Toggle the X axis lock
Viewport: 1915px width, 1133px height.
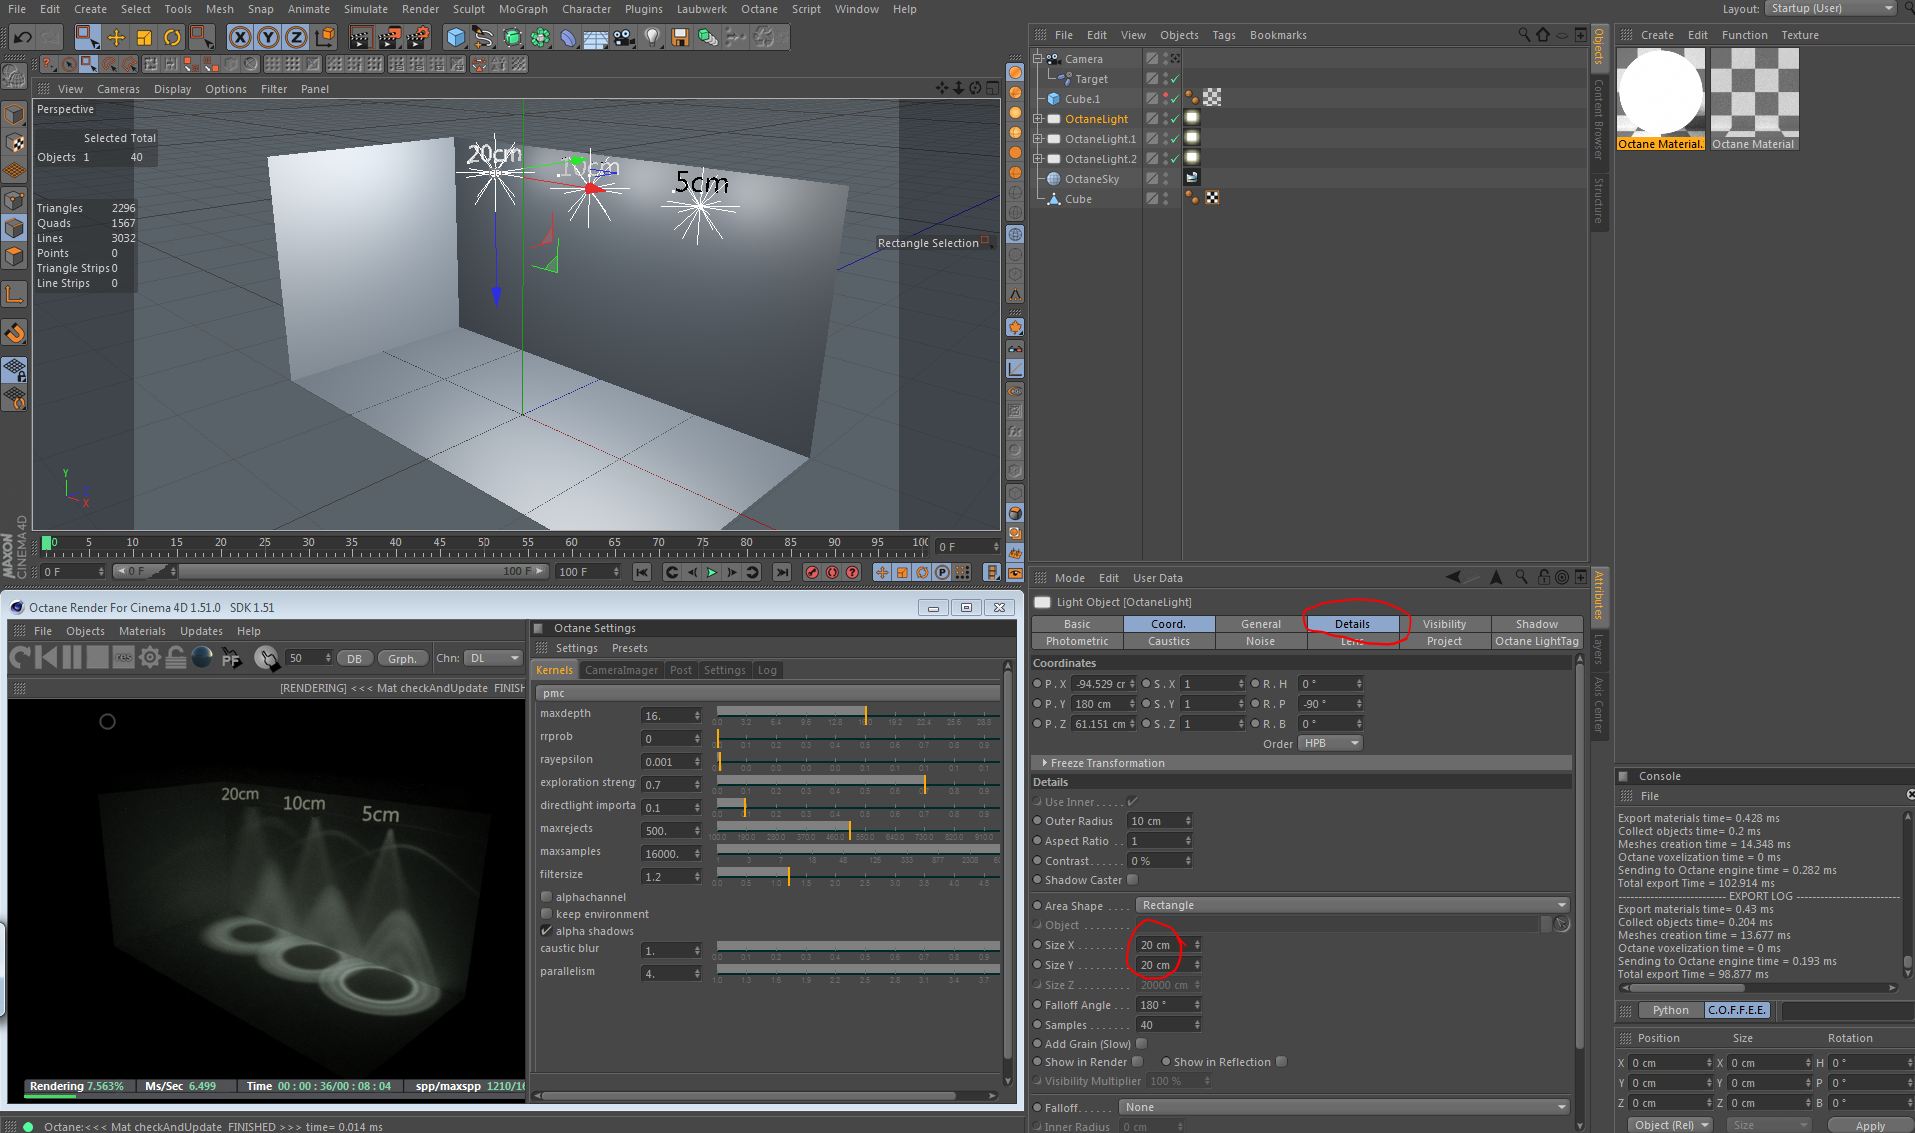tap(240, 38)
